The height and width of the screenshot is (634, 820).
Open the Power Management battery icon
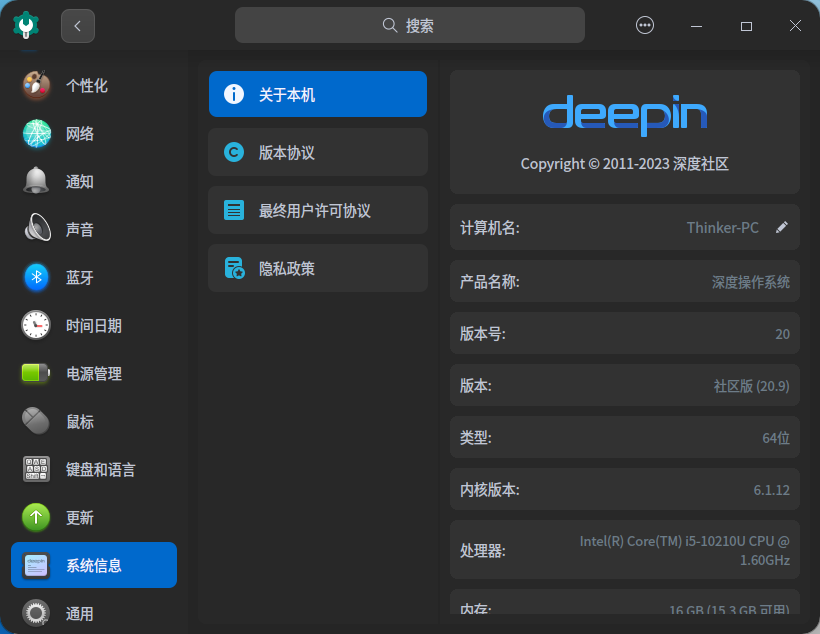click(36, 373)
